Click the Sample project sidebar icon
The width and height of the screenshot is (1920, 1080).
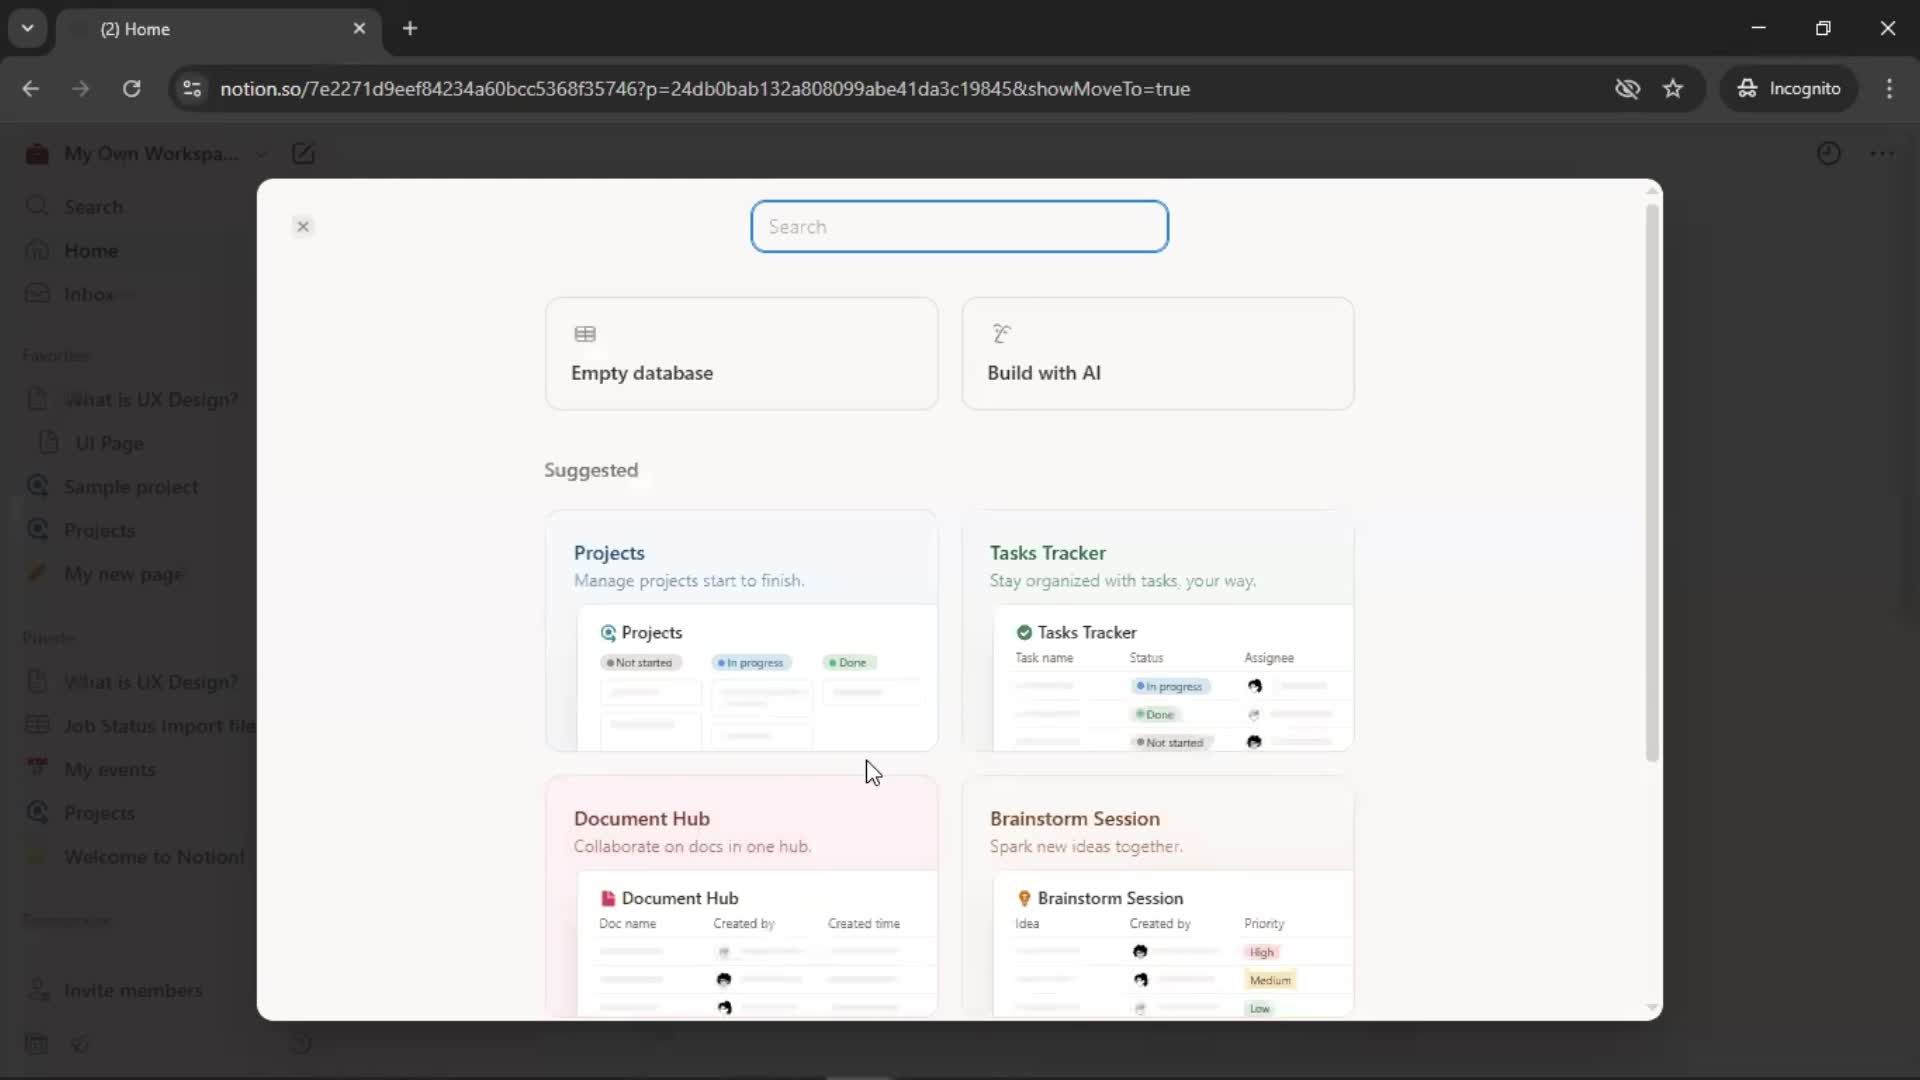pyautogui.click(x=37, y=486)
